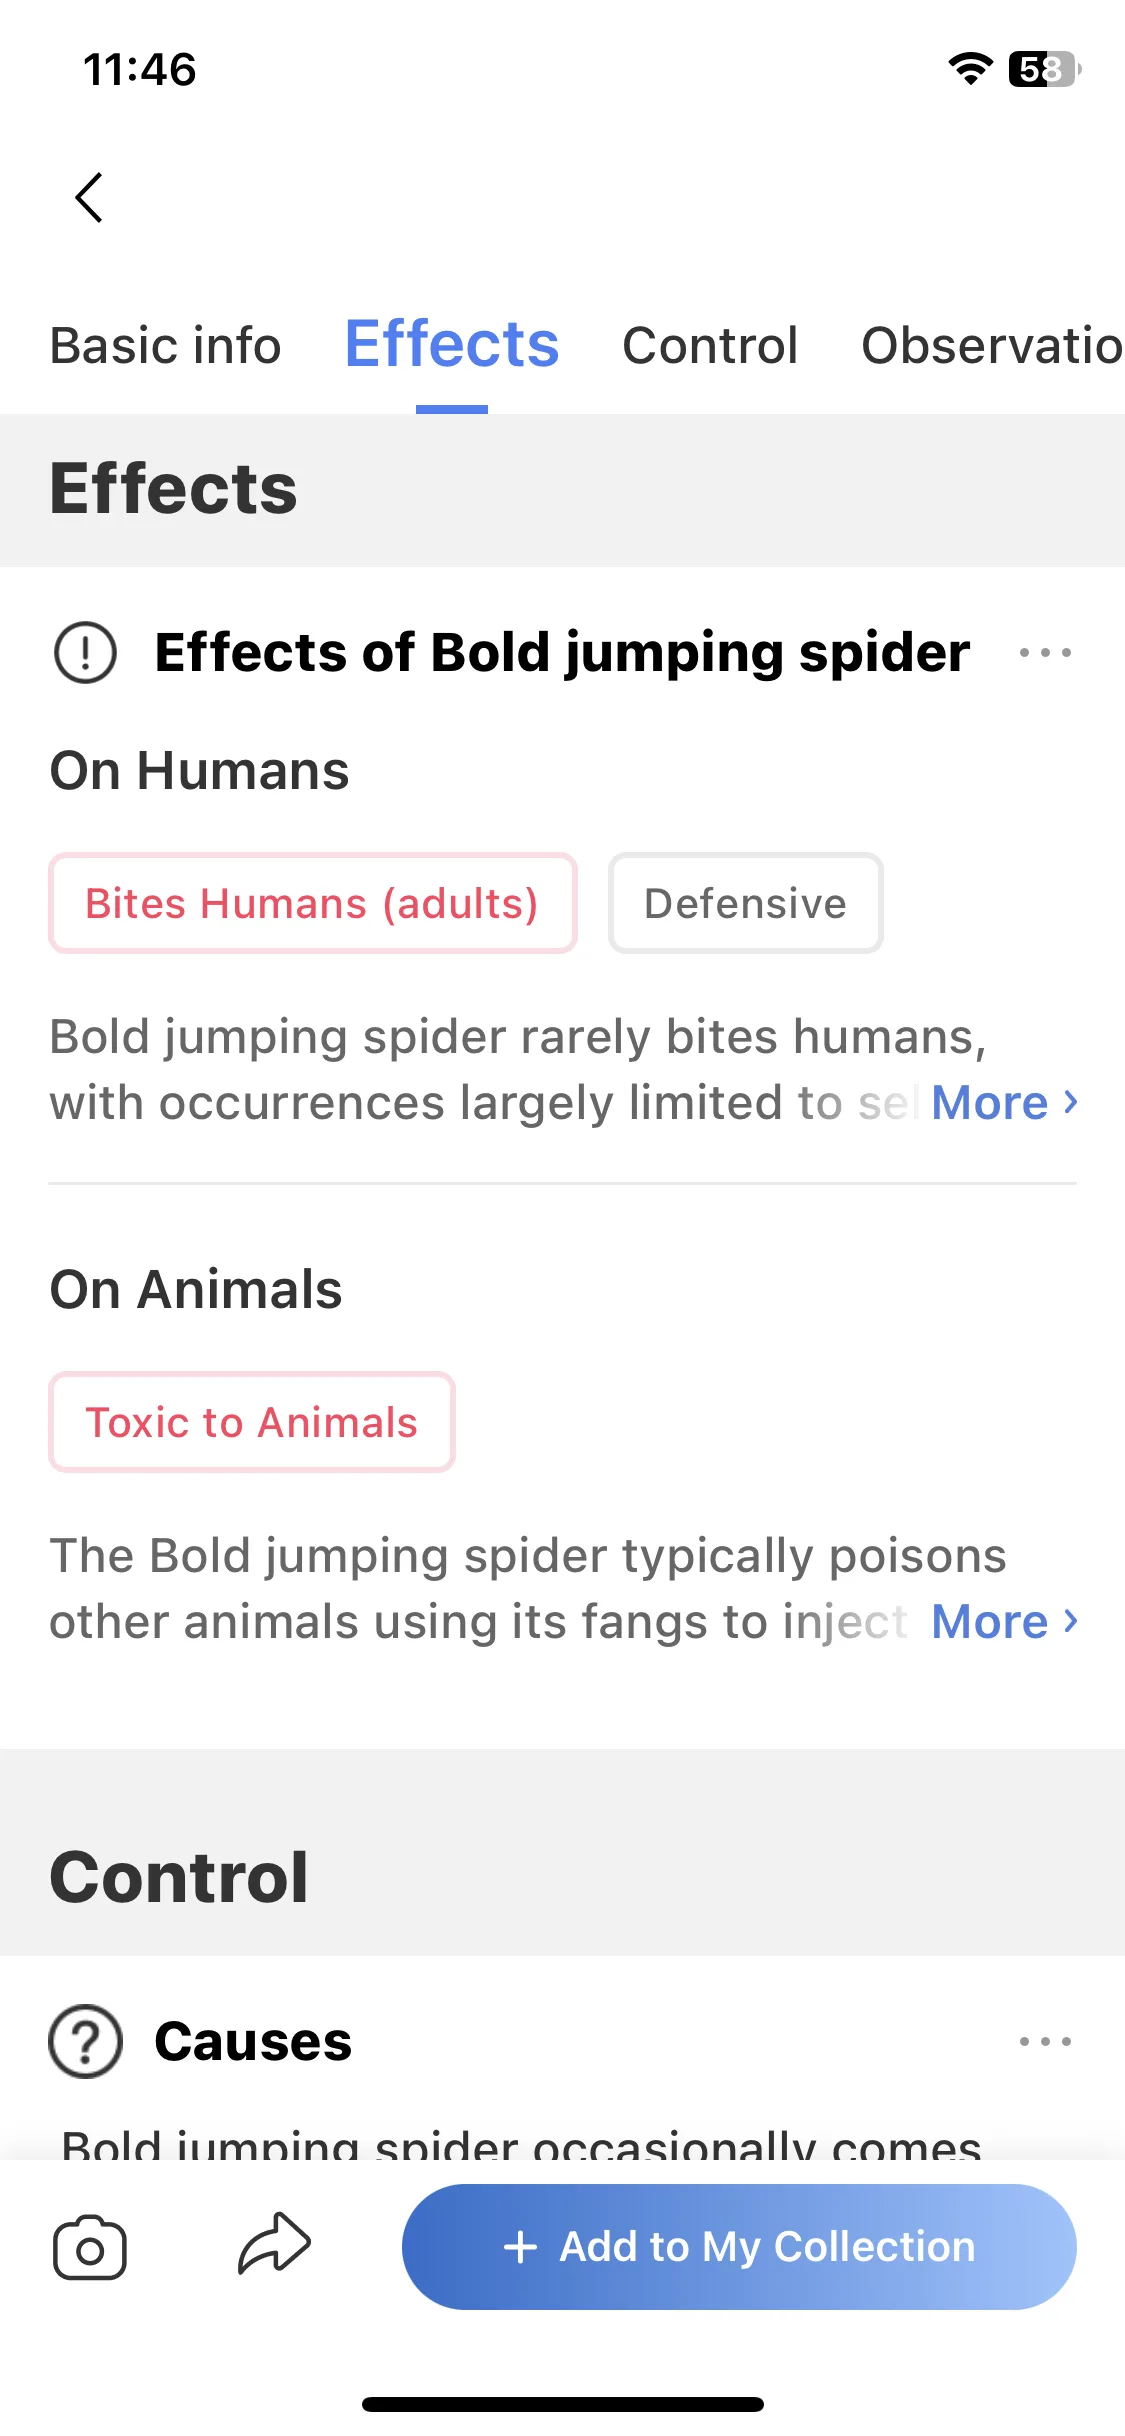
Task: Click Add to My Collection button
Action: (x=739, y=2247)
